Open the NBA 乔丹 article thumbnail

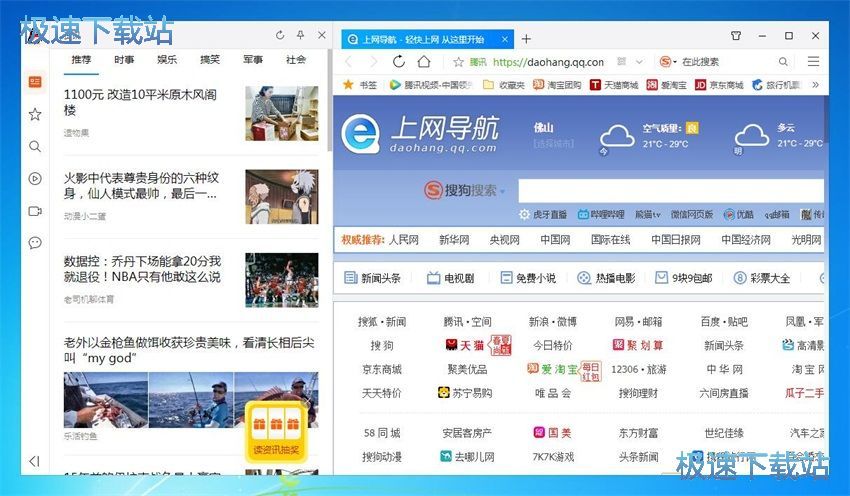[x=282, y=280]
